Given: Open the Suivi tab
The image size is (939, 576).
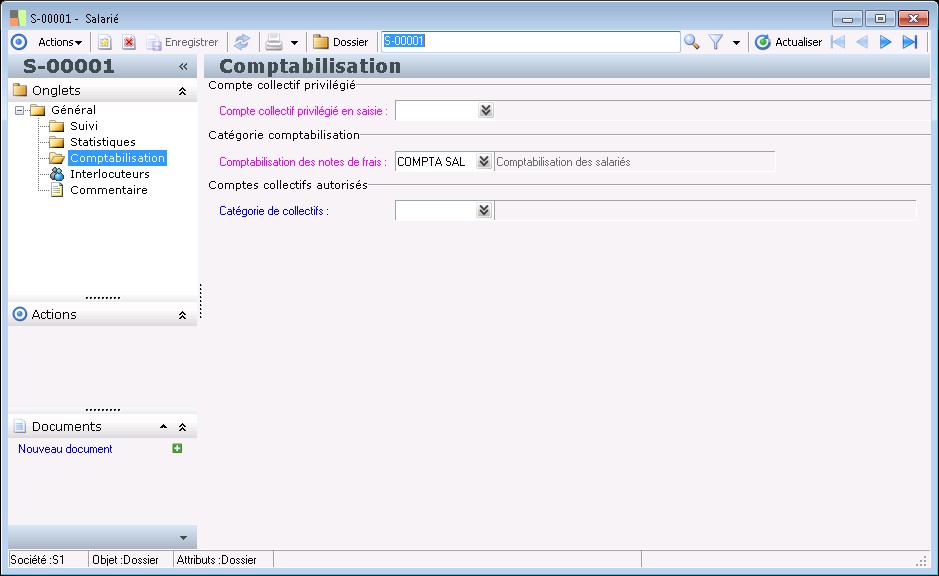Looking at the screenshot, I should coord(84,126).
